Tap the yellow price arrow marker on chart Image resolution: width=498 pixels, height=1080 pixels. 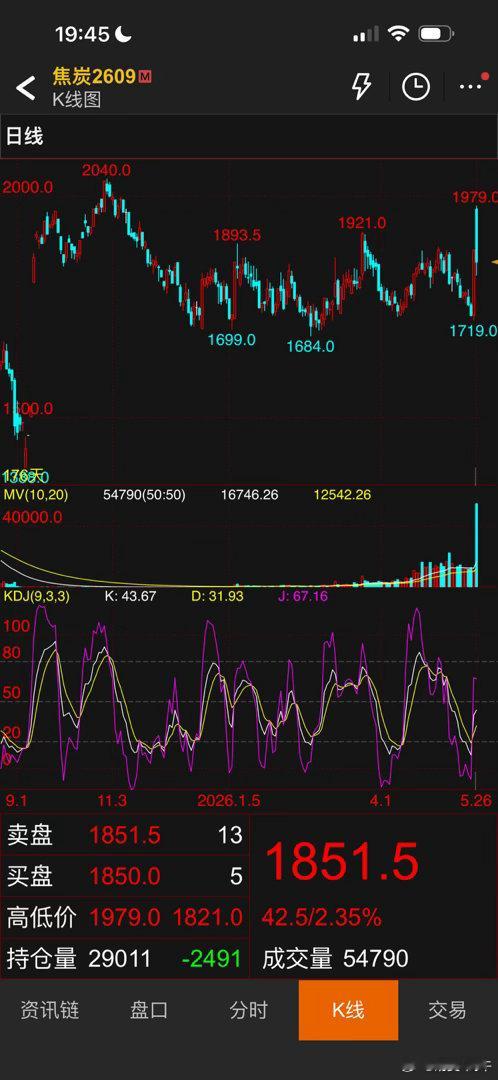pos(494,262)
